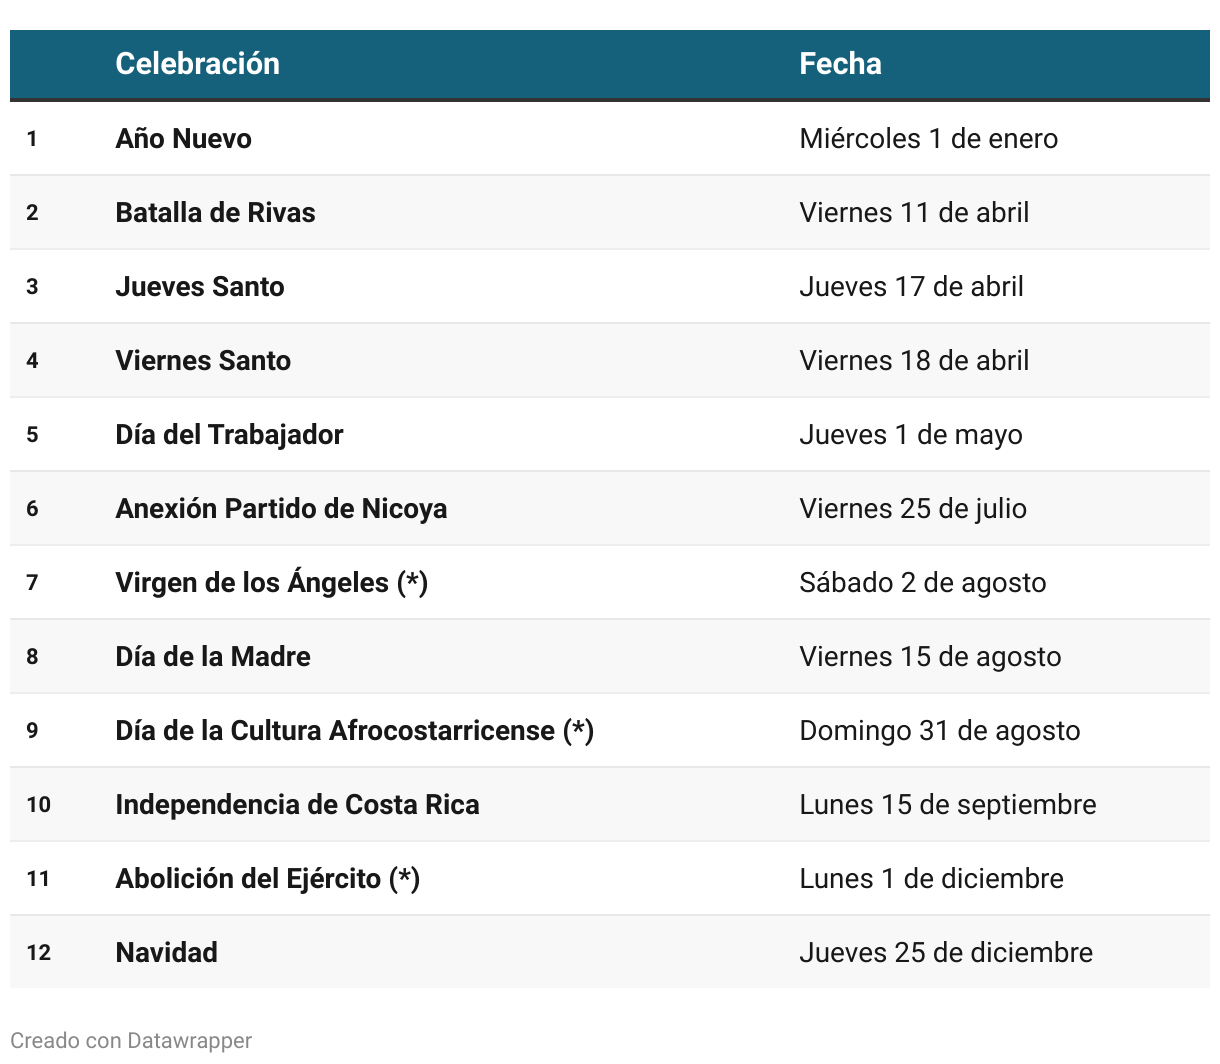Select the Batalla de Rivas cell
Viewport: 1220px width, 1064px height.
[x=215, y=213]
